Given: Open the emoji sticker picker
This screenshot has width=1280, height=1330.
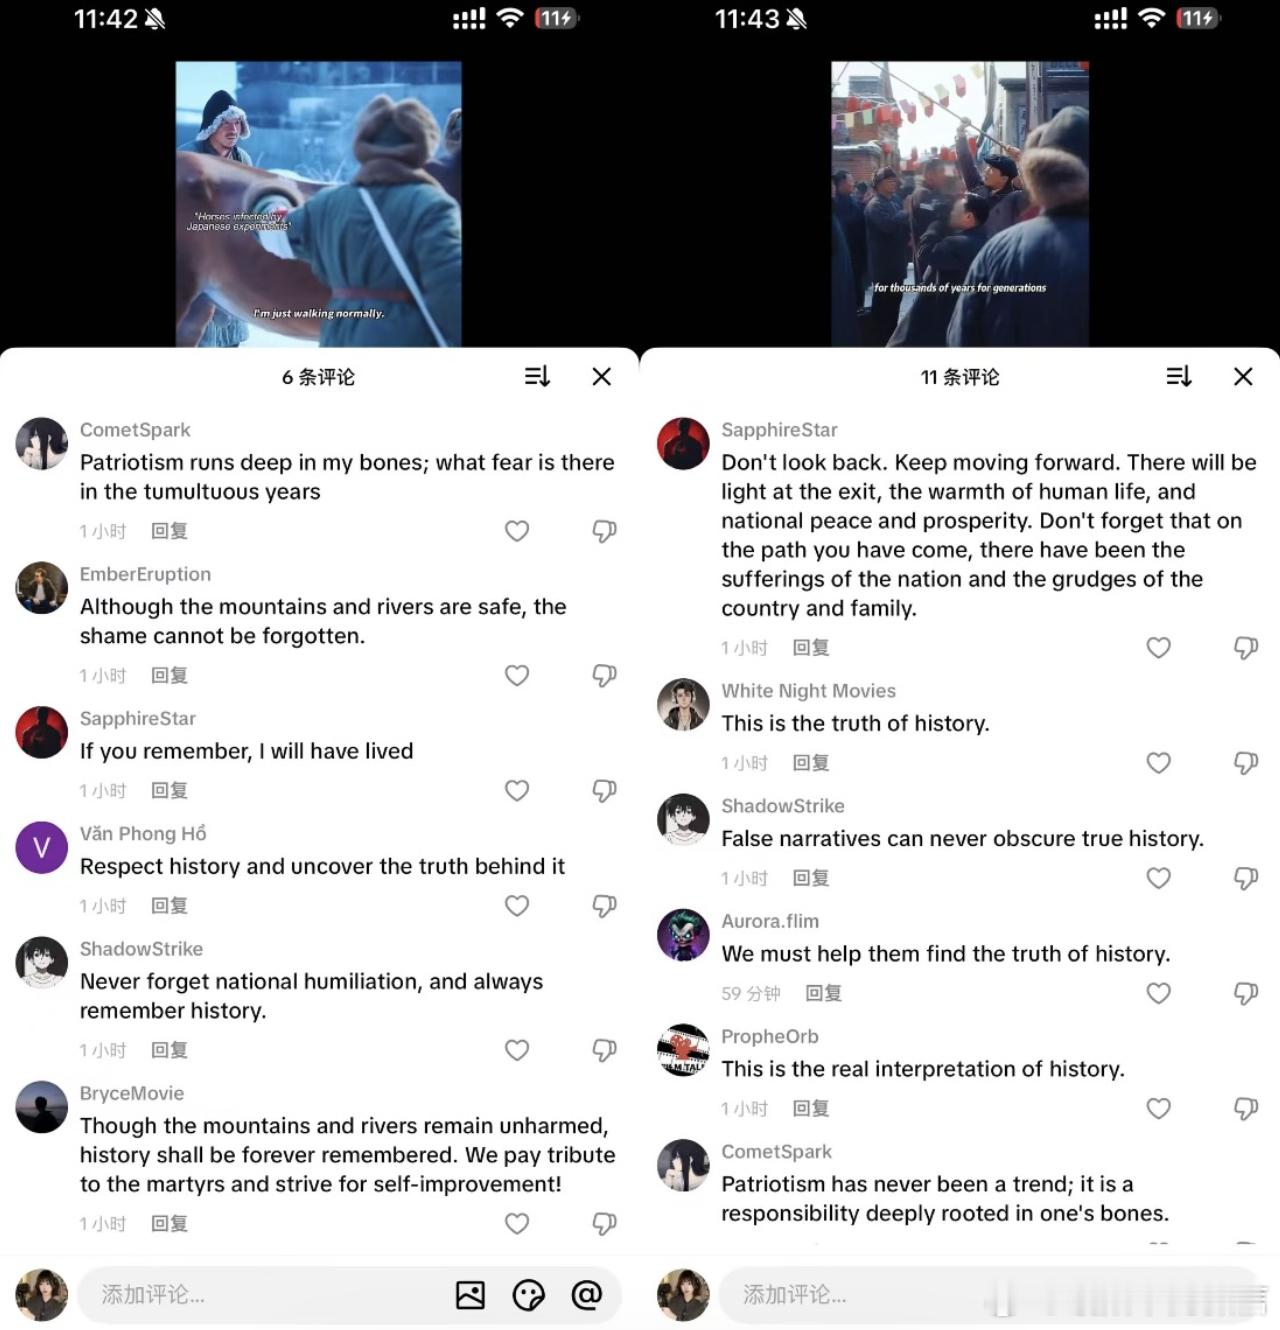Looking at the screenshot, I should pyautogui.click(x=528, y=1295).
